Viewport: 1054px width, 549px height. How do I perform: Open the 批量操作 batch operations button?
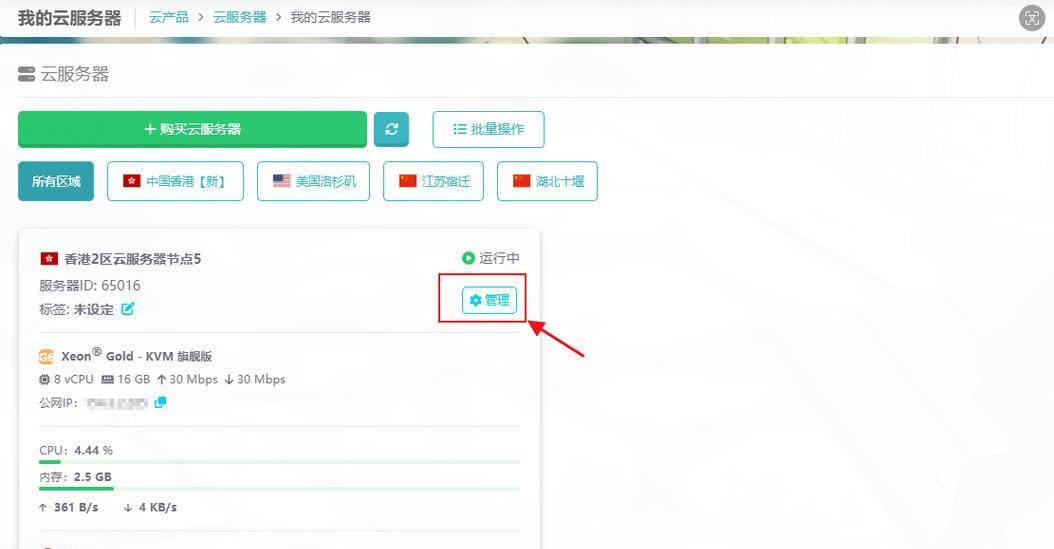(489, 129)
